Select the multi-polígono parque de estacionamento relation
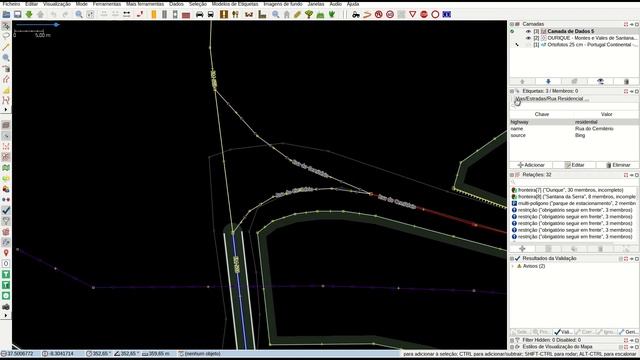The image size is (640, 360). (574, 203)
